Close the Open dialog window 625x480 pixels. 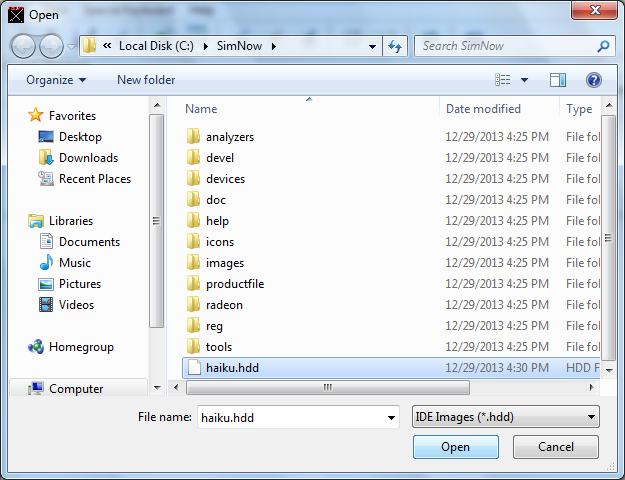coord(595,10)
